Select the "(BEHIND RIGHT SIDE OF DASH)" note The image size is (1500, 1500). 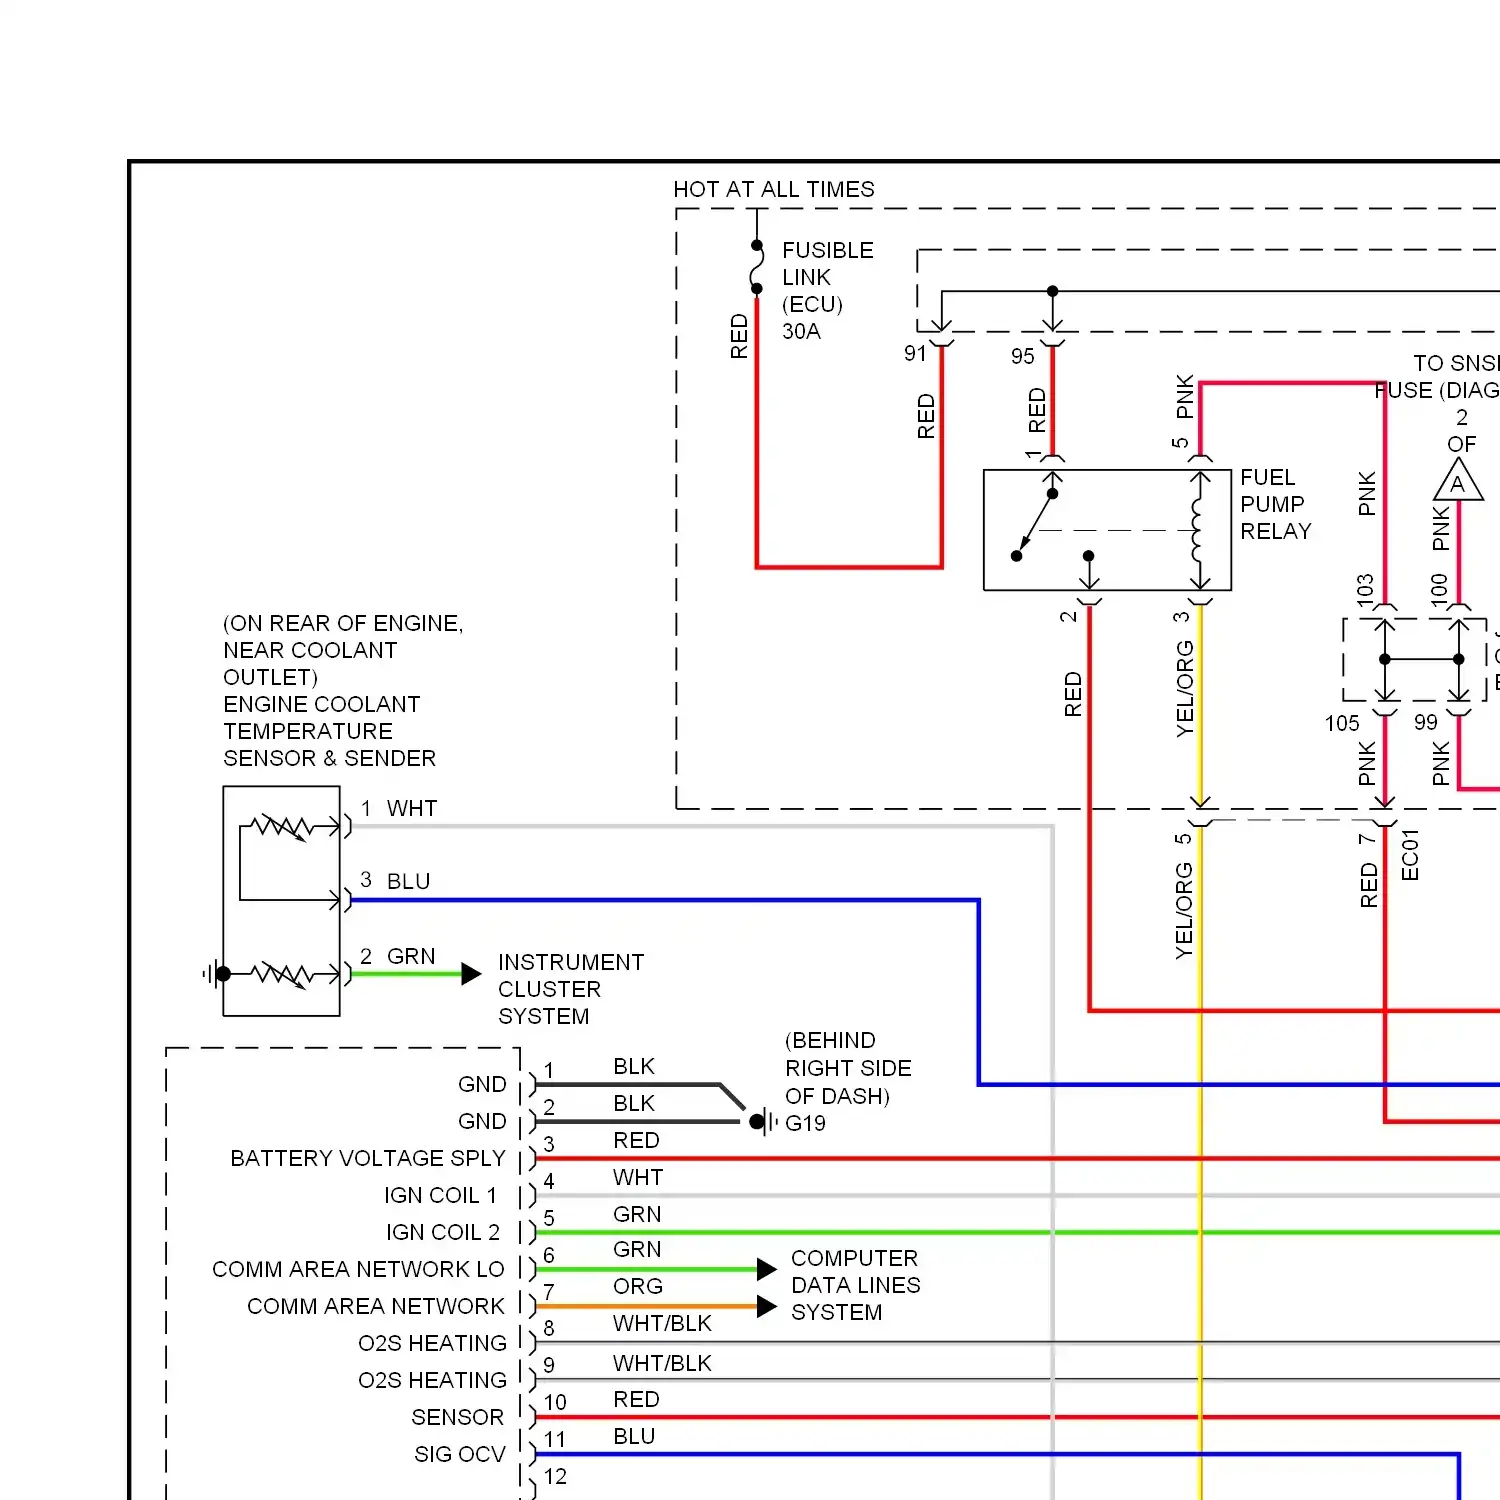click(848, 1068)
